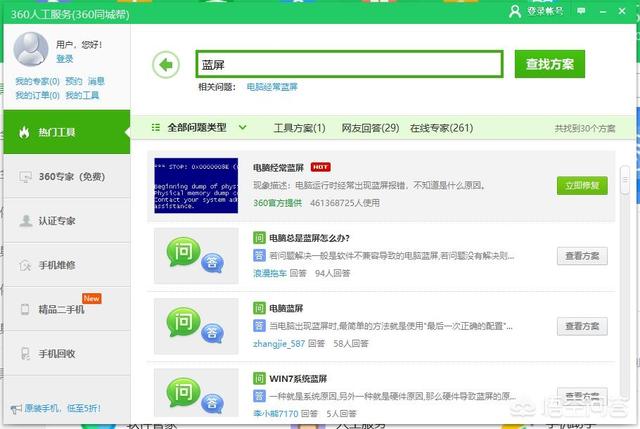Click the 查找方案 search button

click(x=549, y=64)
